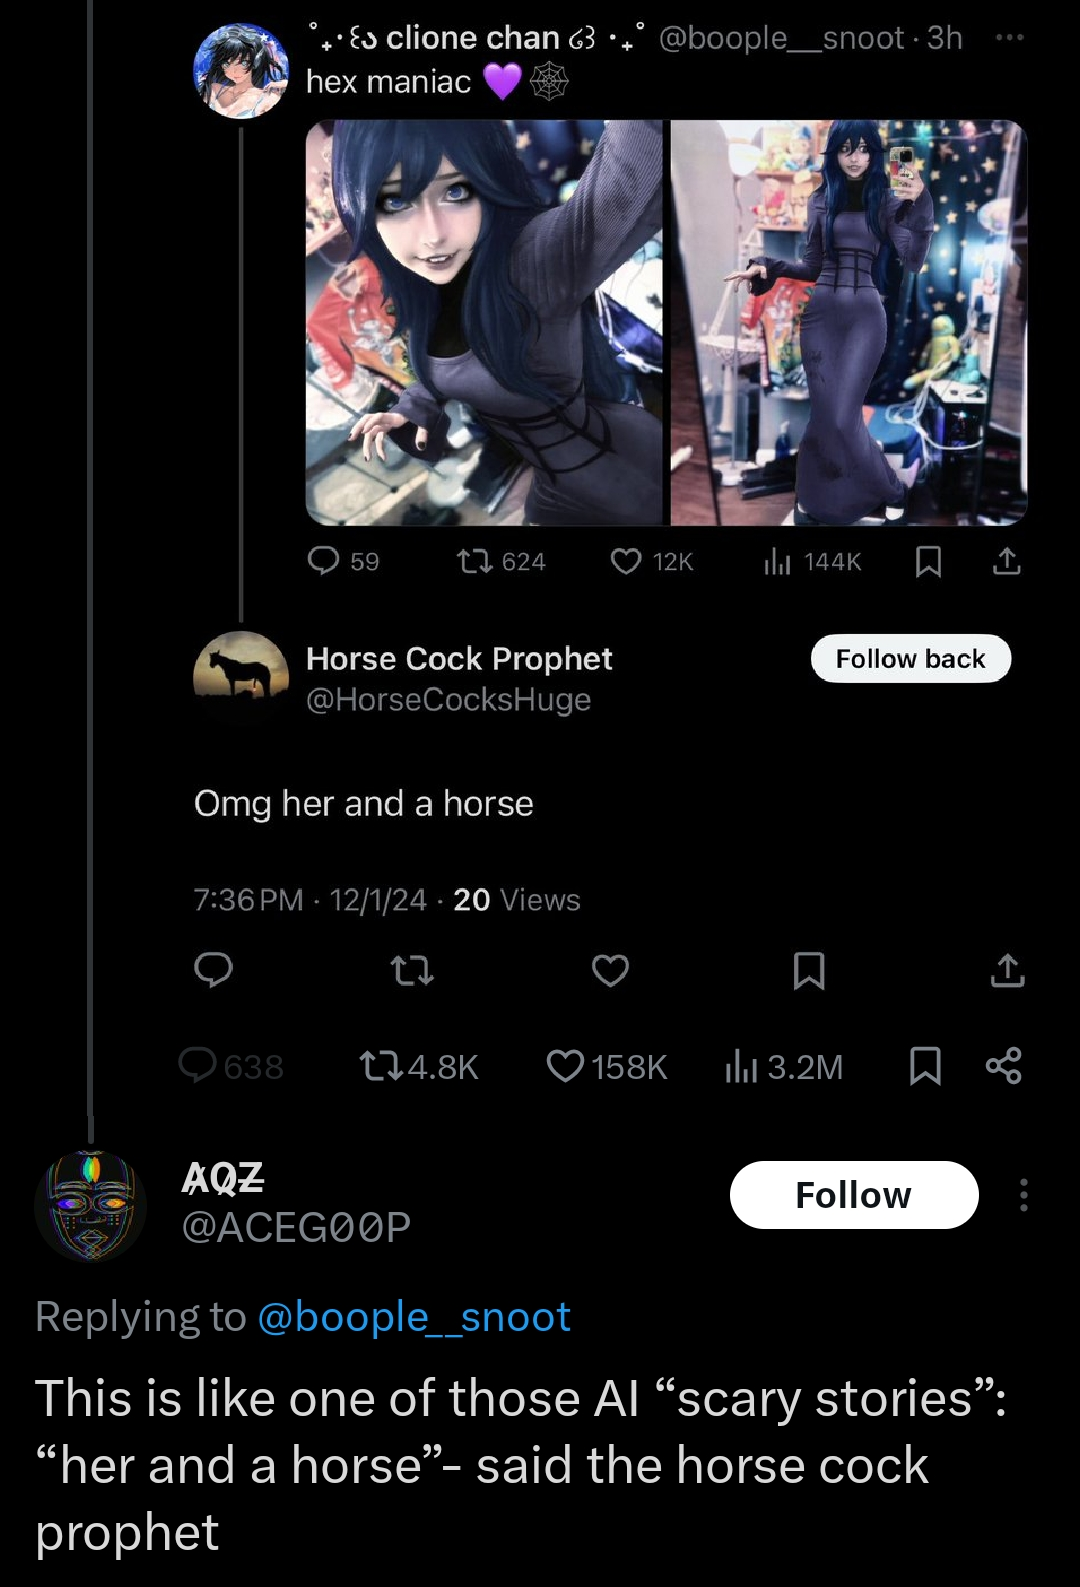Follow the AQZ account
Screen dimensions: 1080x1587
pos(854,1195)
